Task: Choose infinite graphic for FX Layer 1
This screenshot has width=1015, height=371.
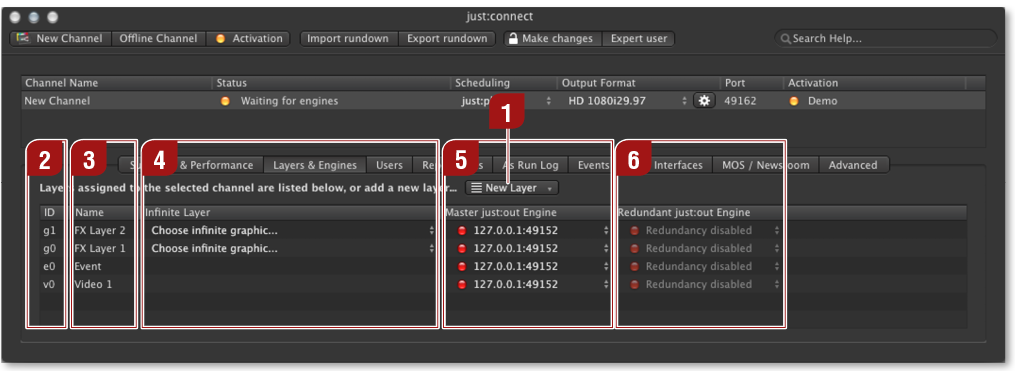Action: coord(292,249)
